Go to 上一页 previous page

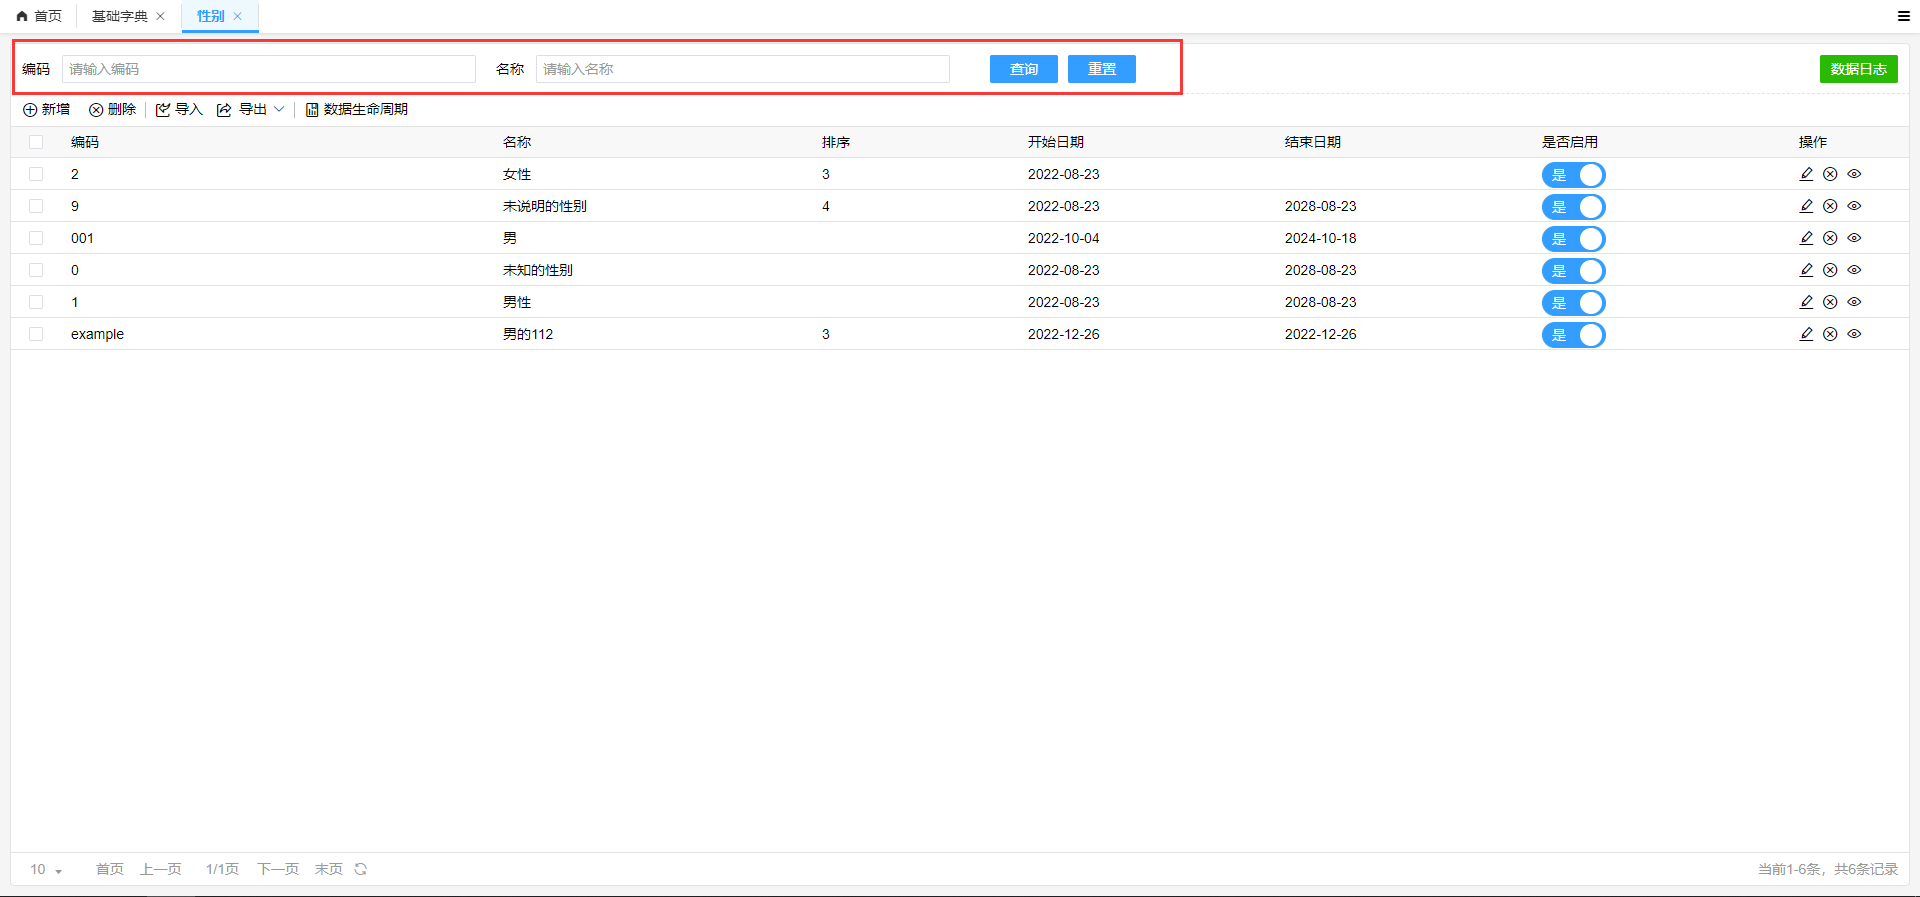coord(161,869)
